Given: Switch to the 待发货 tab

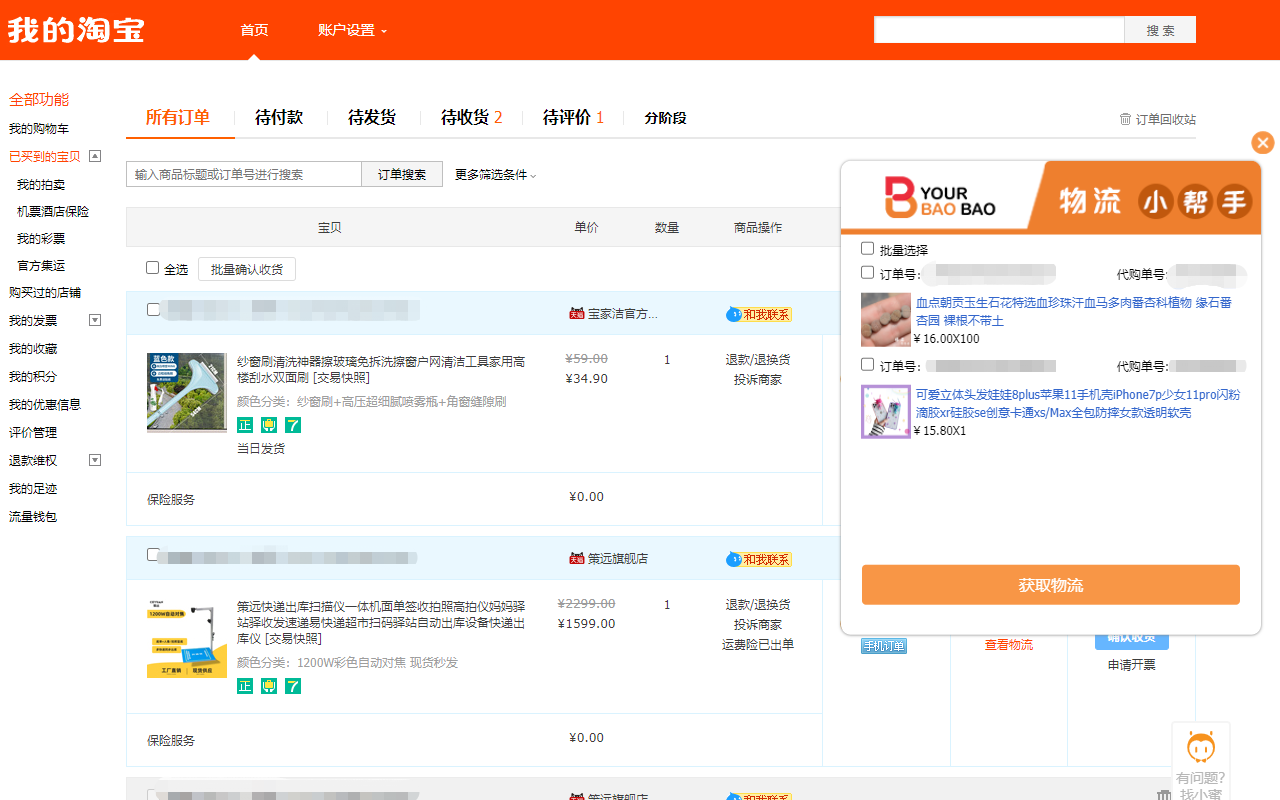Looking at the screenshot, I should [x=372, y=118].
